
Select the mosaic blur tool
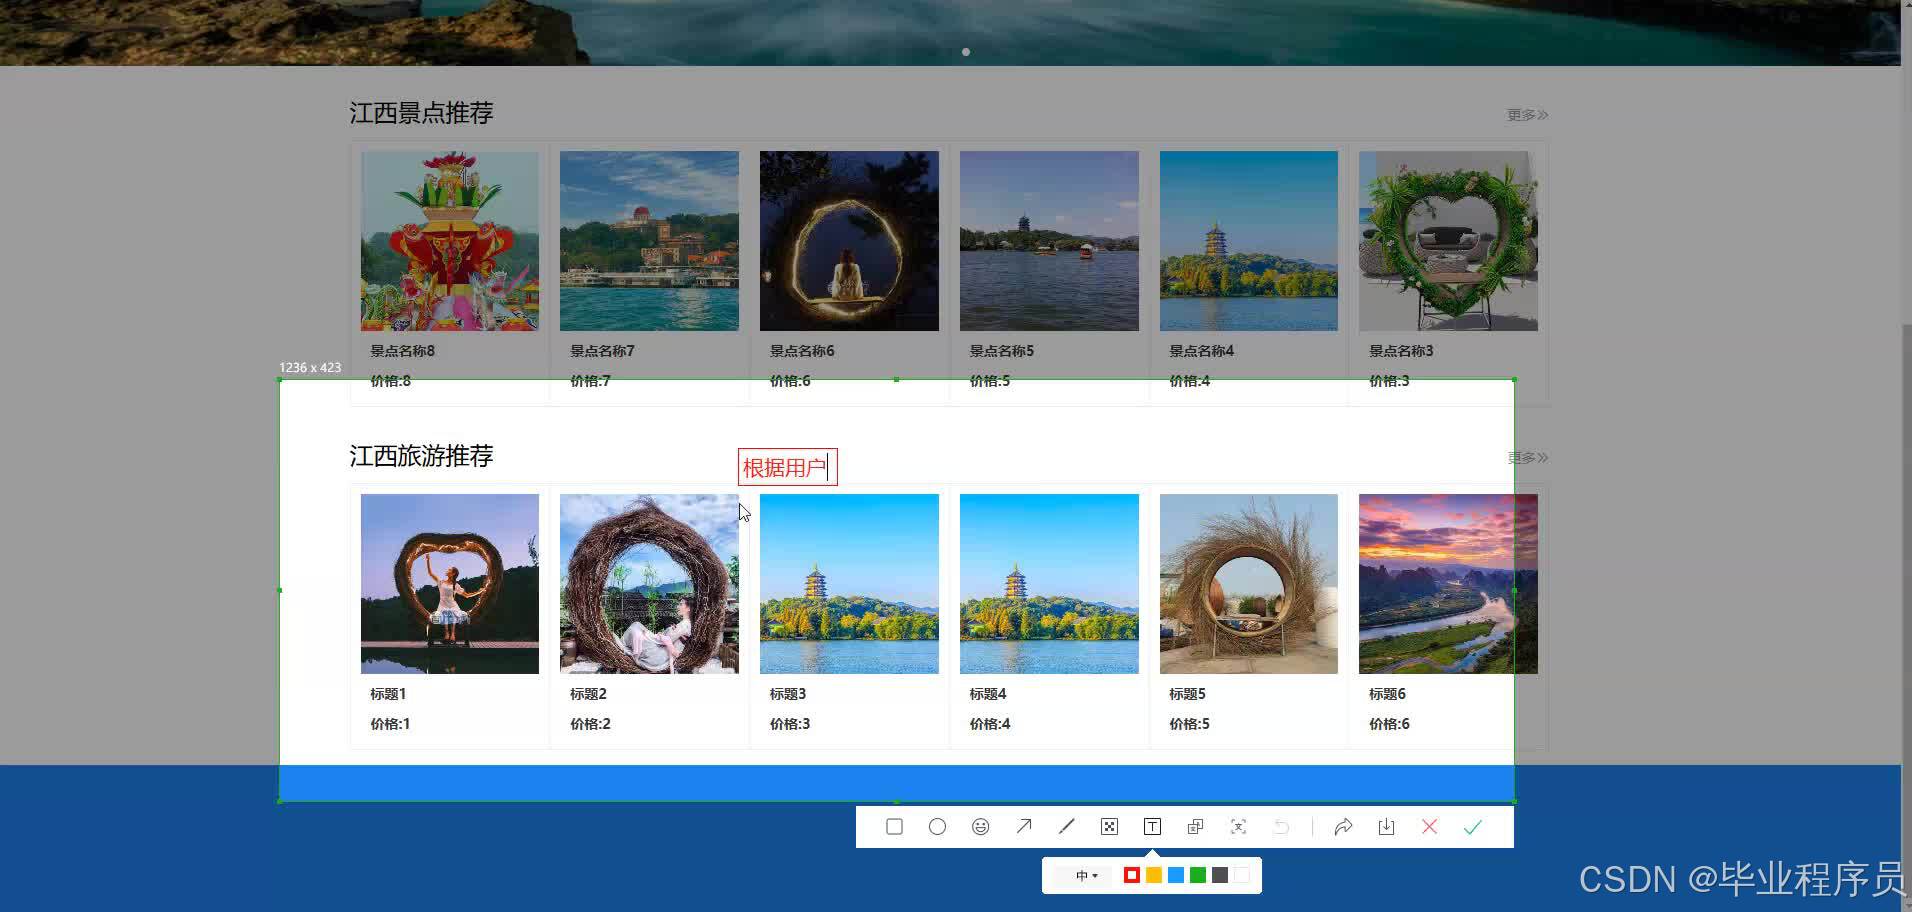pyautogui.click(x=1109, y=827)
